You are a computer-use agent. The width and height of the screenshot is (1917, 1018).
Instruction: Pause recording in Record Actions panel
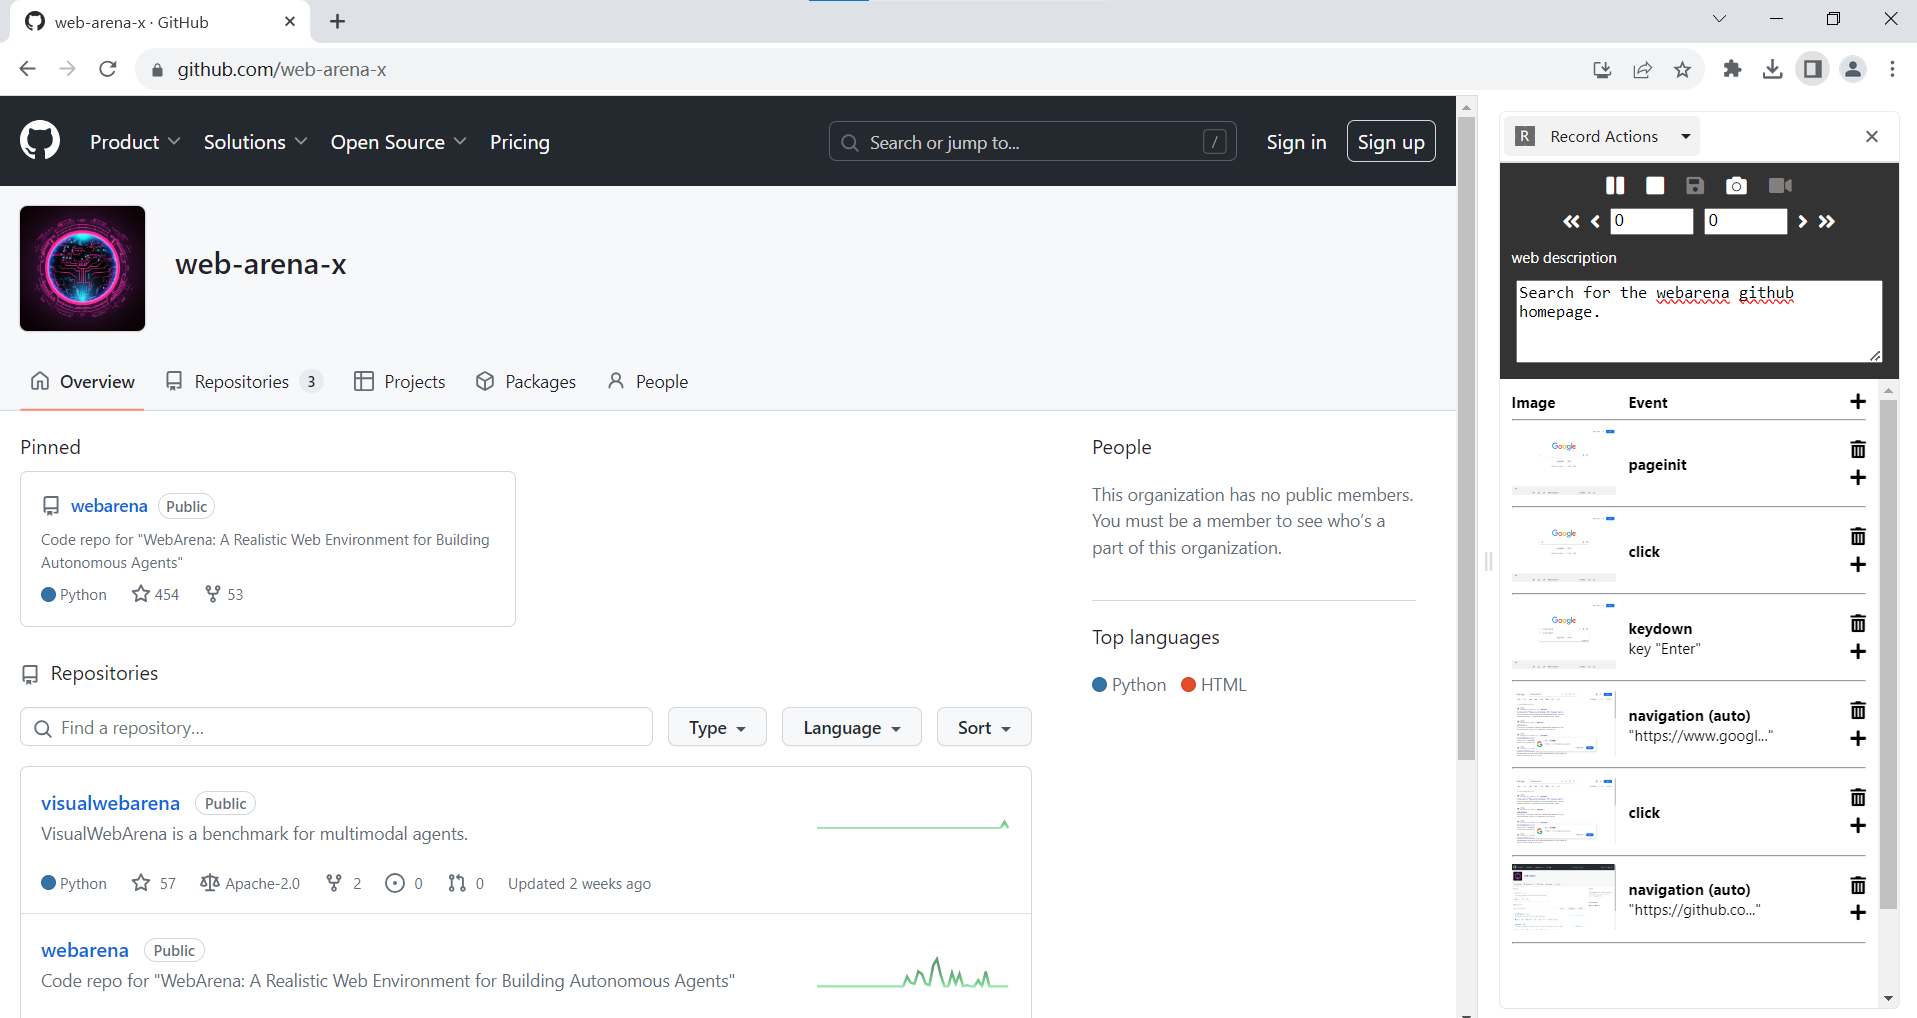[x=1614, y=186]
